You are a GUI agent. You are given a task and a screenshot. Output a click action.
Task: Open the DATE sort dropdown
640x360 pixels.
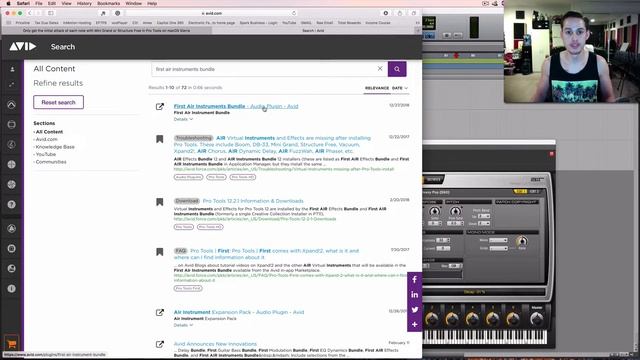click(x=400, y=88)
